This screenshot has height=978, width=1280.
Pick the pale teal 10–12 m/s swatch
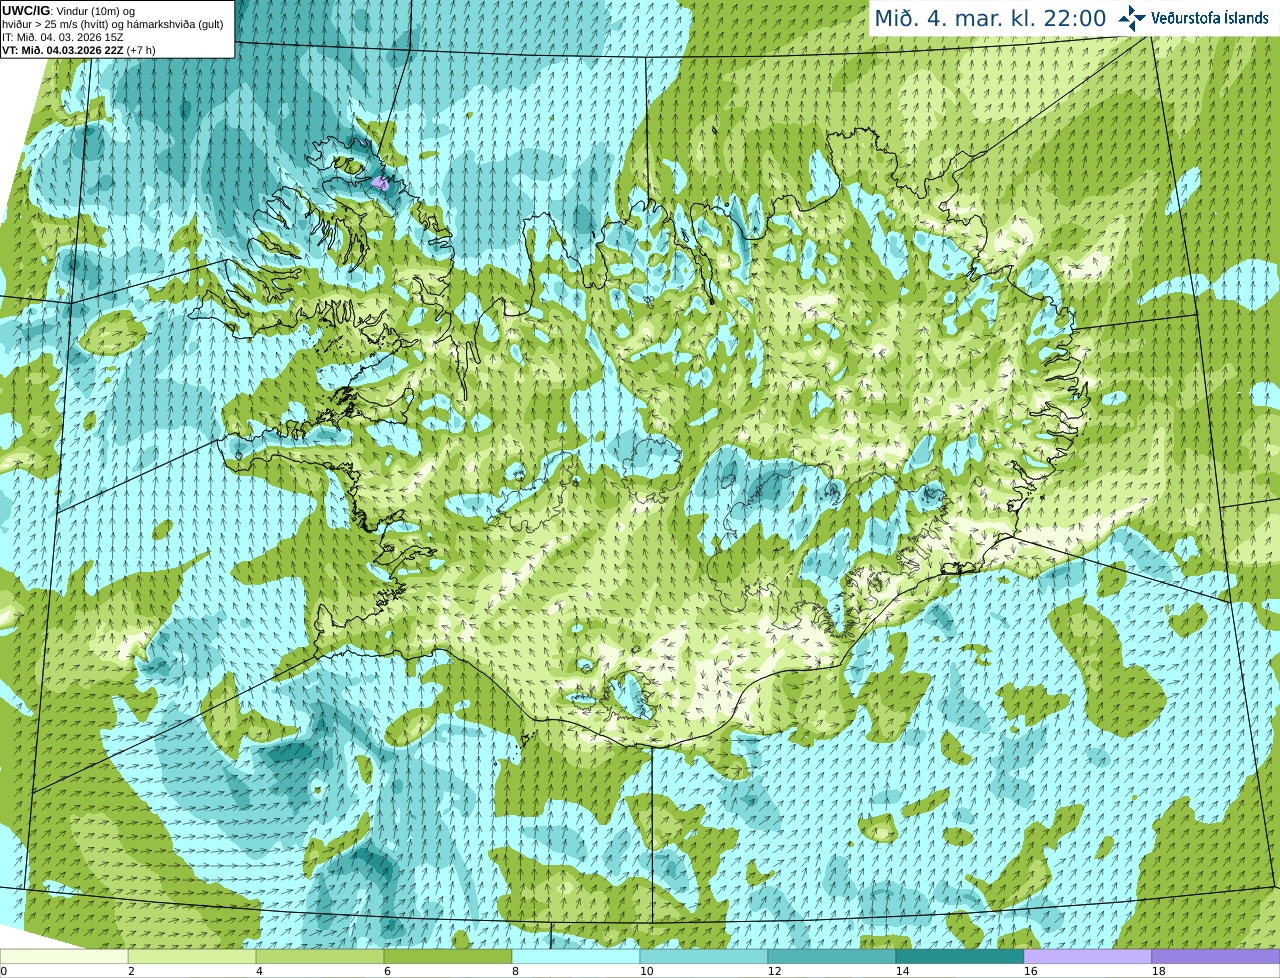pyautogui.click(x=704, y=956)
